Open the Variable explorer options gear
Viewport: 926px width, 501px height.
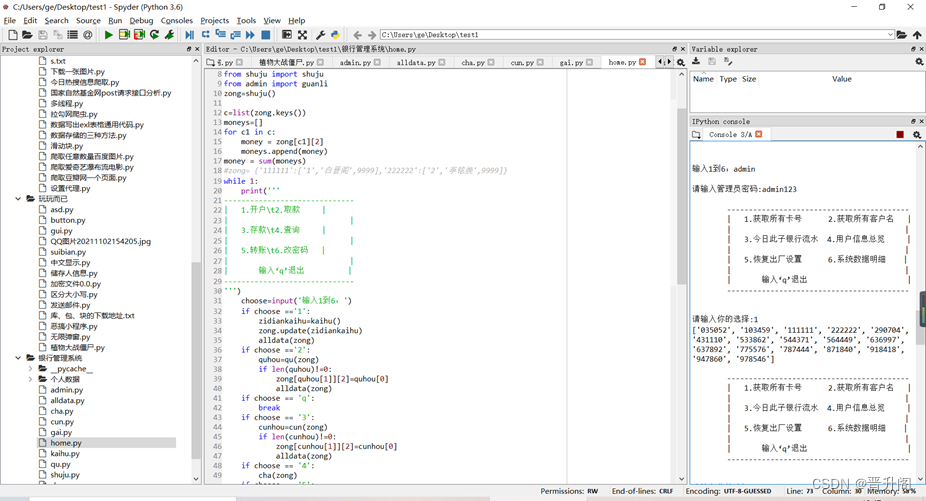point(919,61)
